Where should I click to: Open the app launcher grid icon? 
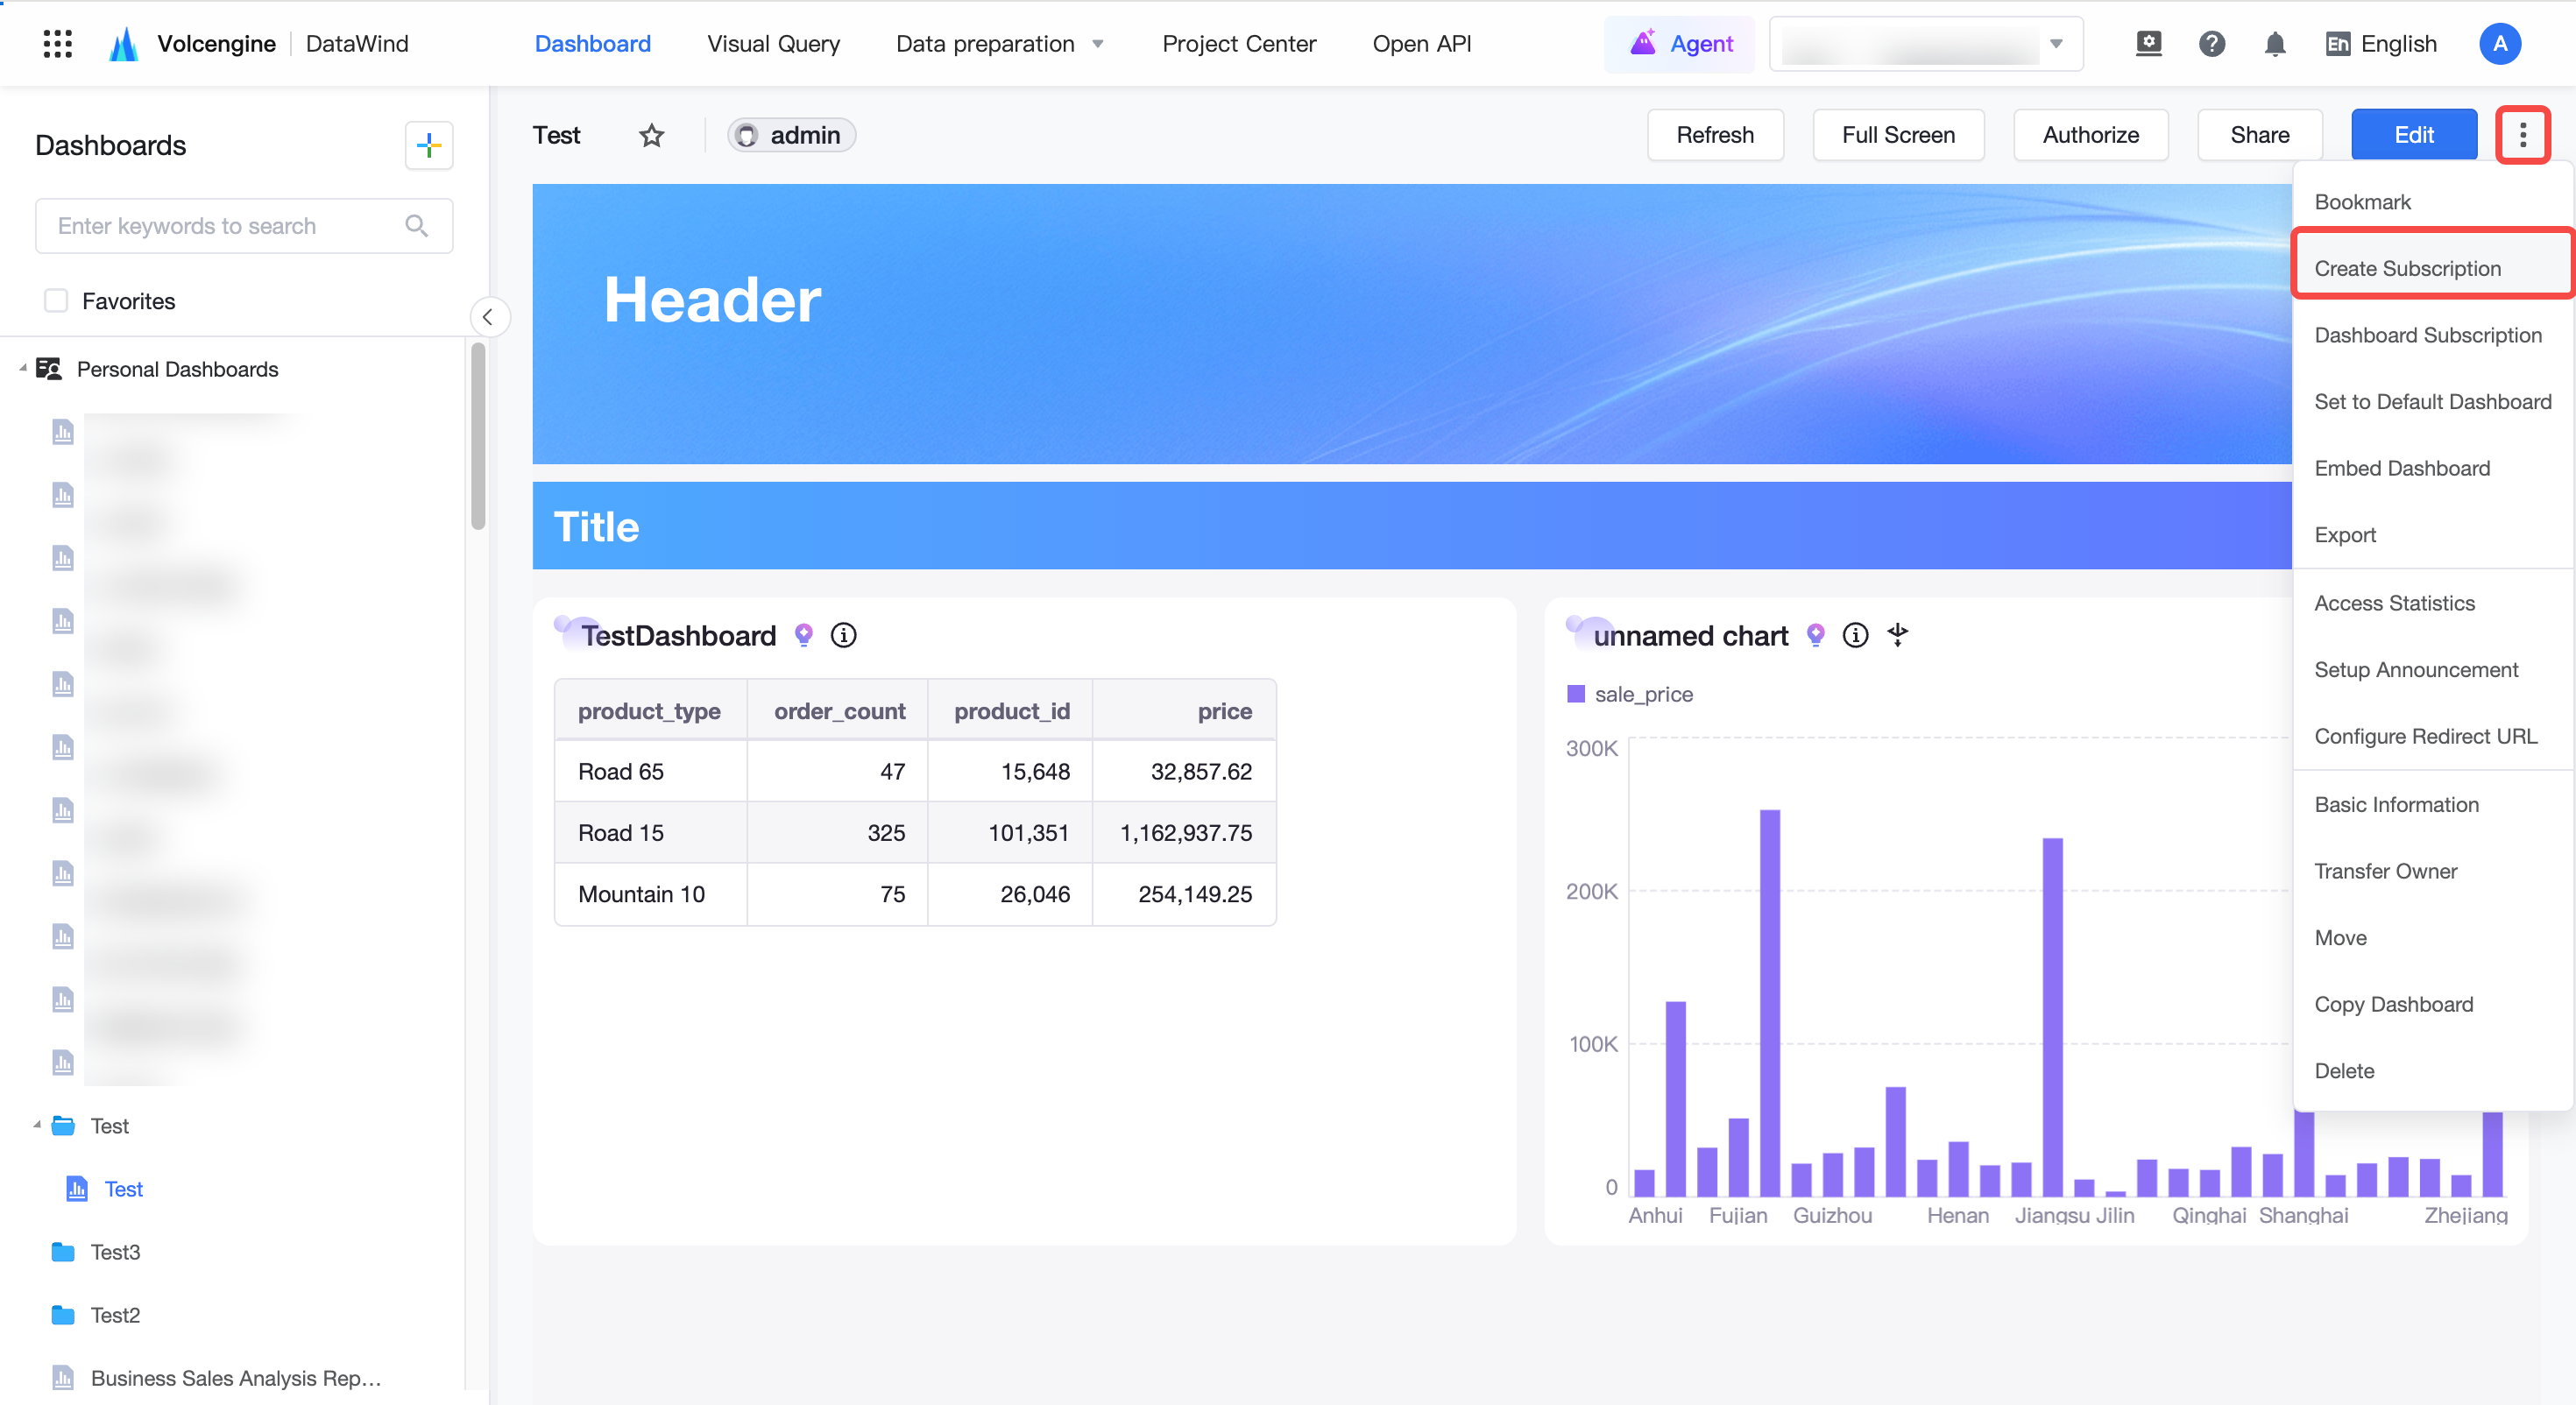tap(58, 44)
